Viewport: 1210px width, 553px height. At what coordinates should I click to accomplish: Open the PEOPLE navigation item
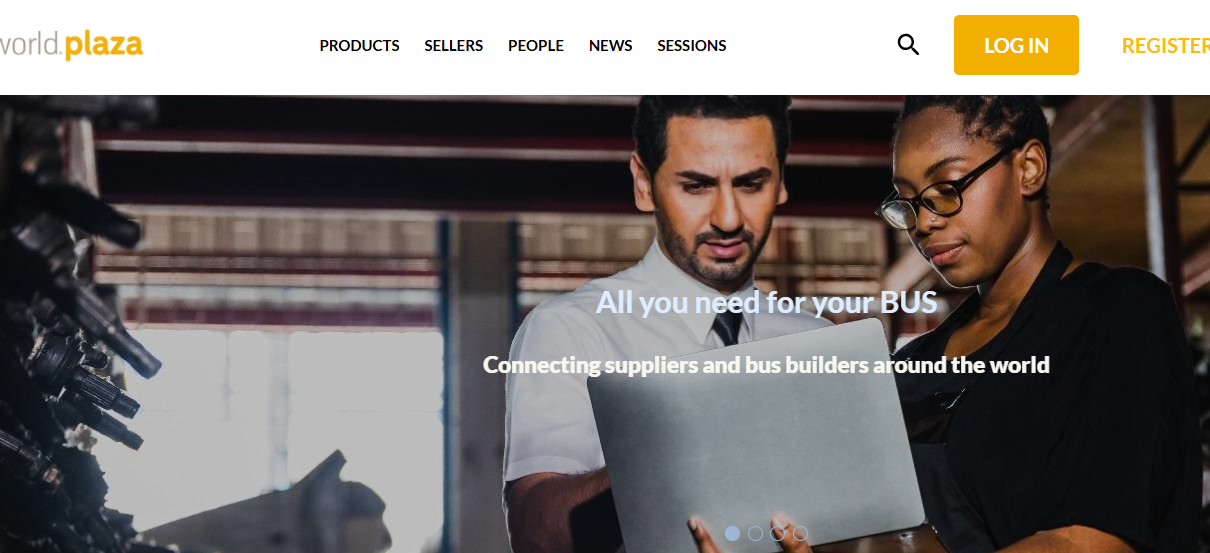coord(536,46)
